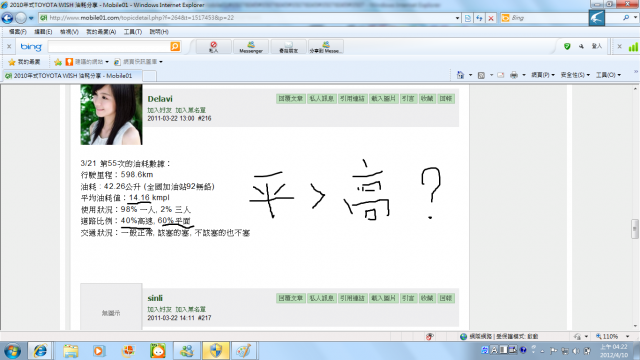This screenshot has width=640, height=360.
Task: Open the 說明(H) menu
Action: 159,32
